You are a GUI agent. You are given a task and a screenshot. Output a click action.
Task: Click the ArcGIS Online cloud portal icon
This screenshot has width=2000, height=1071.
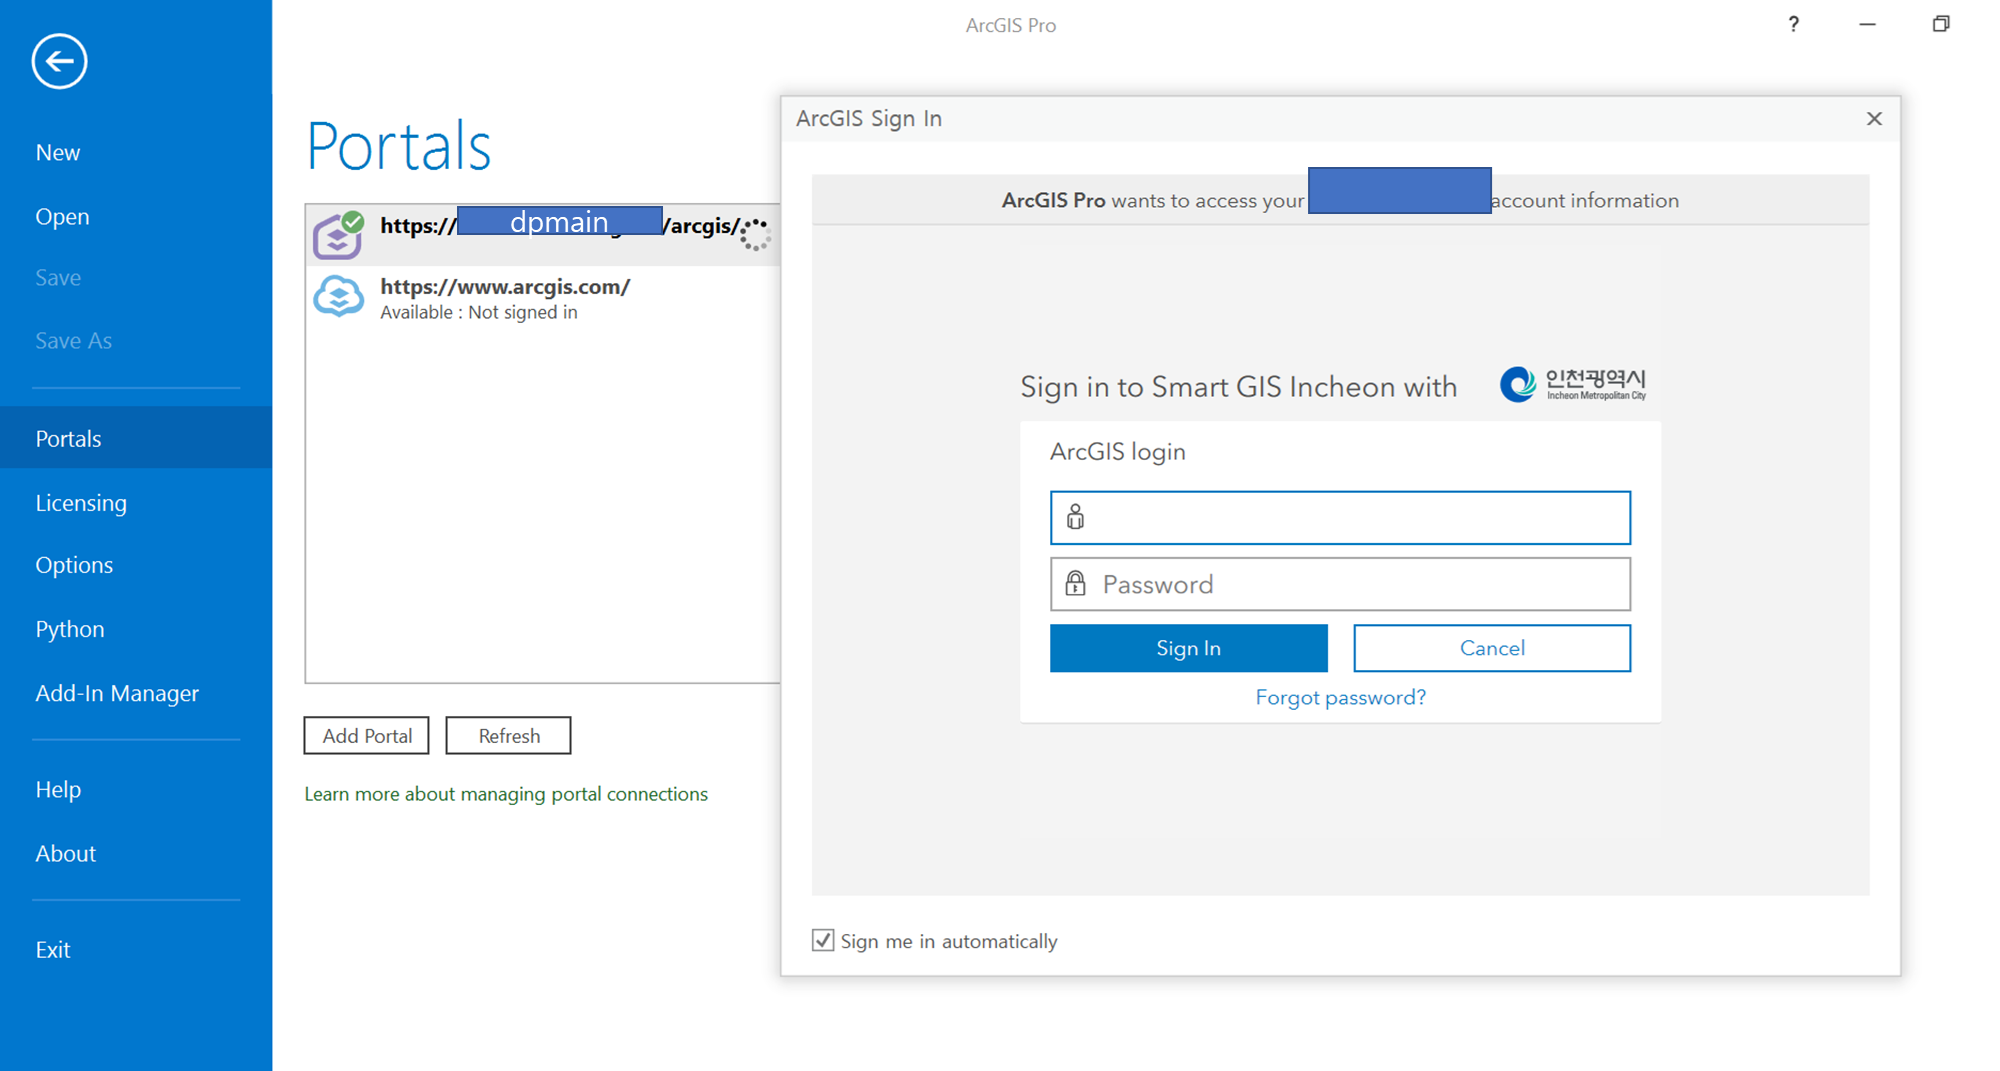point(339,297)
